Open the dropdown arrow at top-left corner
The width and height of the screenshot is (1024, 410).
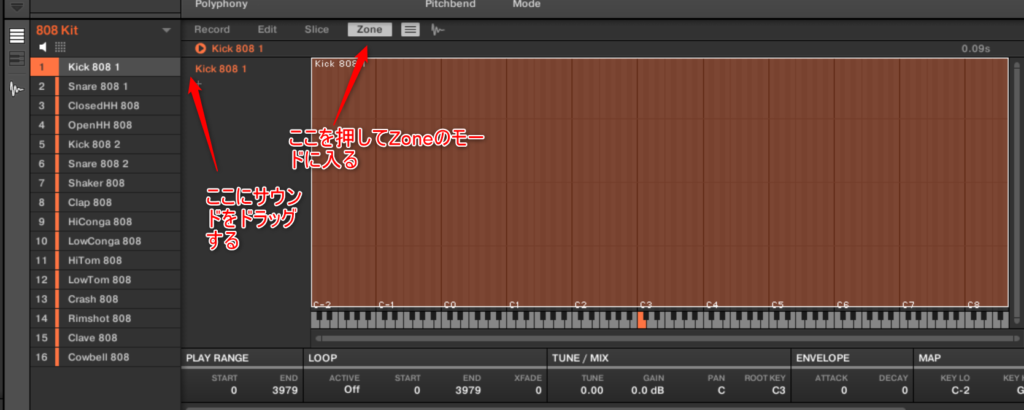click(16, 7)
